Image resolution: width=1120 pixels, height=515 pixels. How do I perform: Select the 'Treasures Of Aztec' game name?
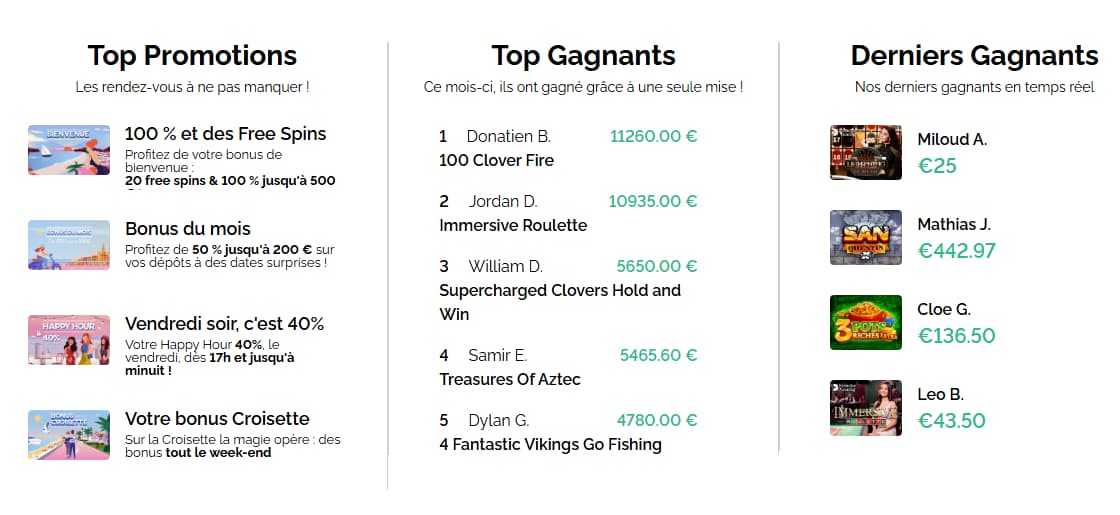pos(510,379)
